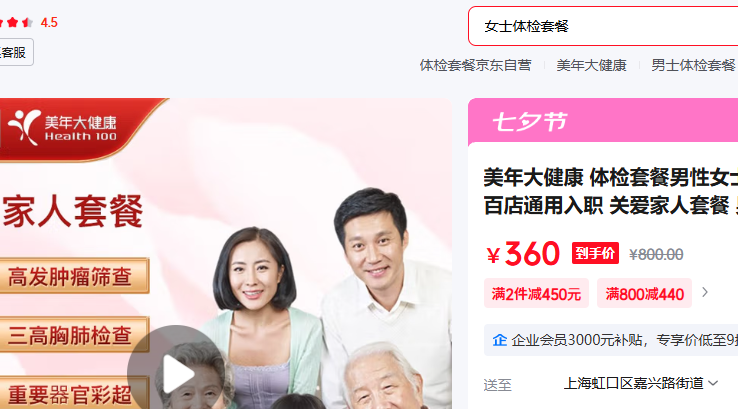The width and height of the screenshot is (738, 409).
Task: Click the star rating icons
Action: click(16, 22)
